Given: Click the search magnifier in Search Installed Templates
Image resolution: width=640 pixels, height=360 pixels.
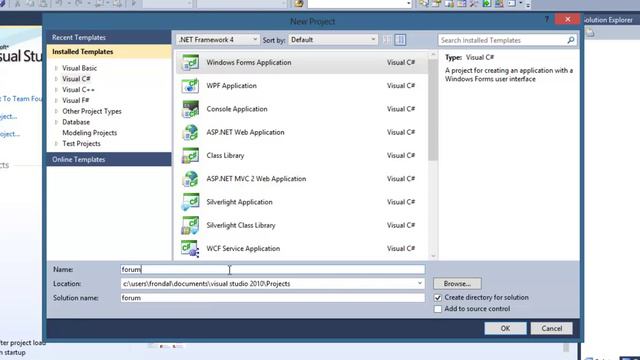Looking at the screenshot, I should (571, 40).
